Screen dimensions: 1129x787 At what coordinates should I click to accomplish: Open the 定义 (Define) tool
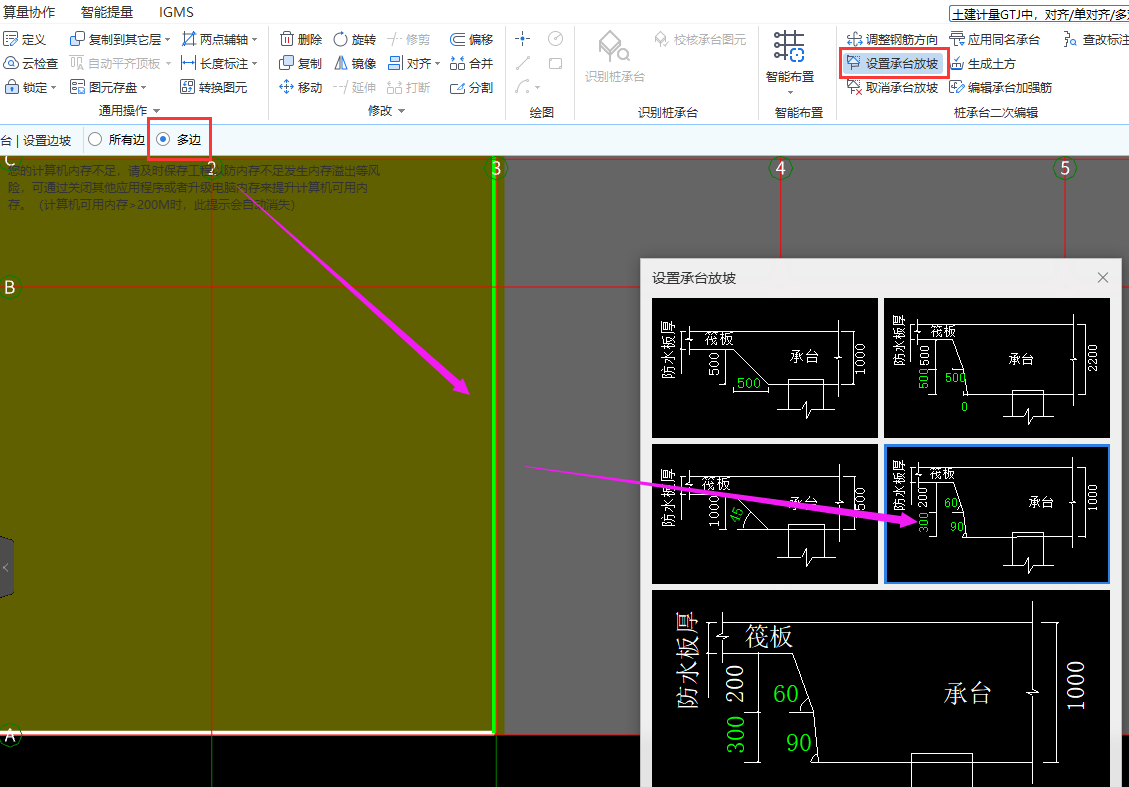click(x=24, y=40)
